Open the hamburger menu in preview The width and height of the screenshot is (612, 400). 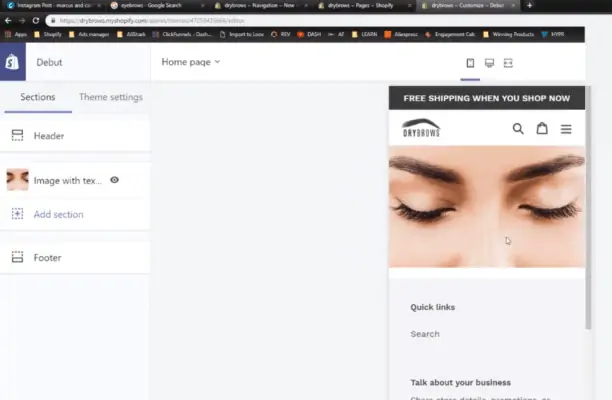(566, 129)
